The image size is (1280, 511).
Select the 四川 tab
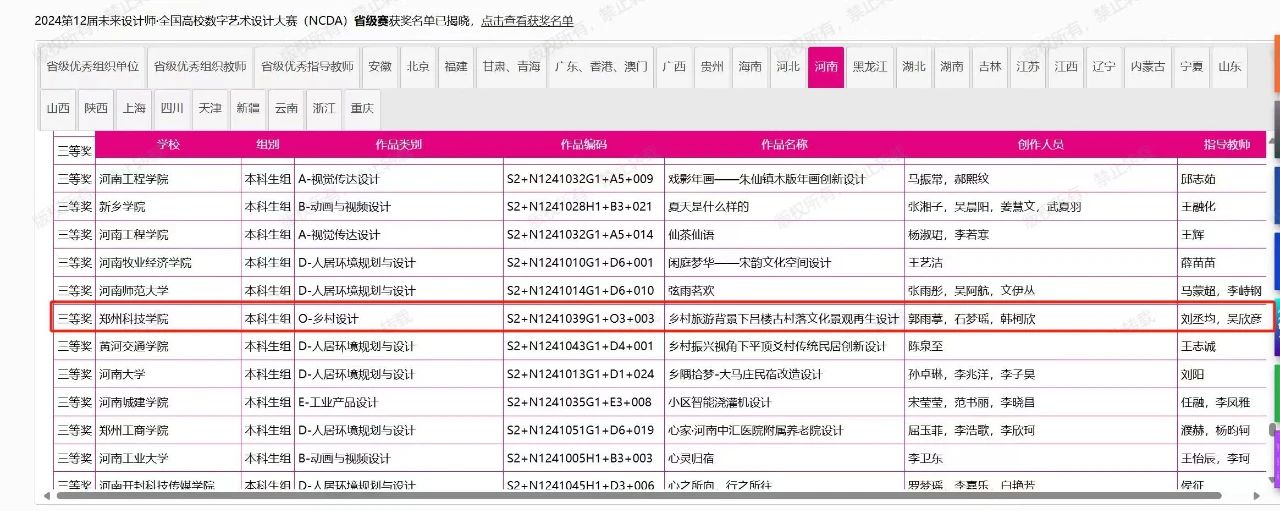173,109
